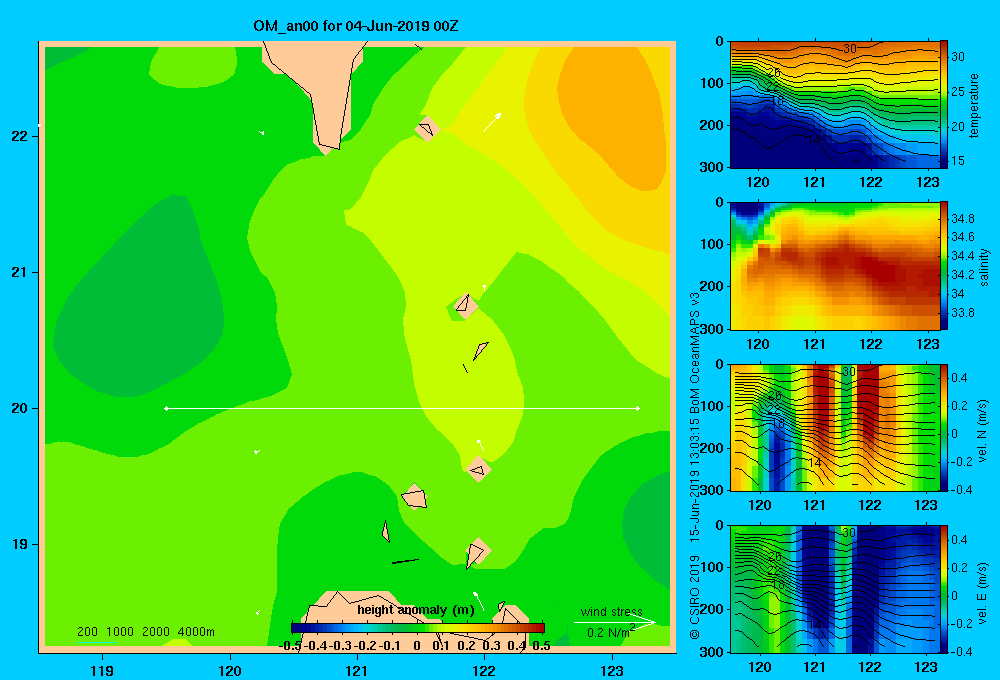Click the 'wind stress' legend label
The width and height of the screenshot is (1000, 680).
point(611,612)
